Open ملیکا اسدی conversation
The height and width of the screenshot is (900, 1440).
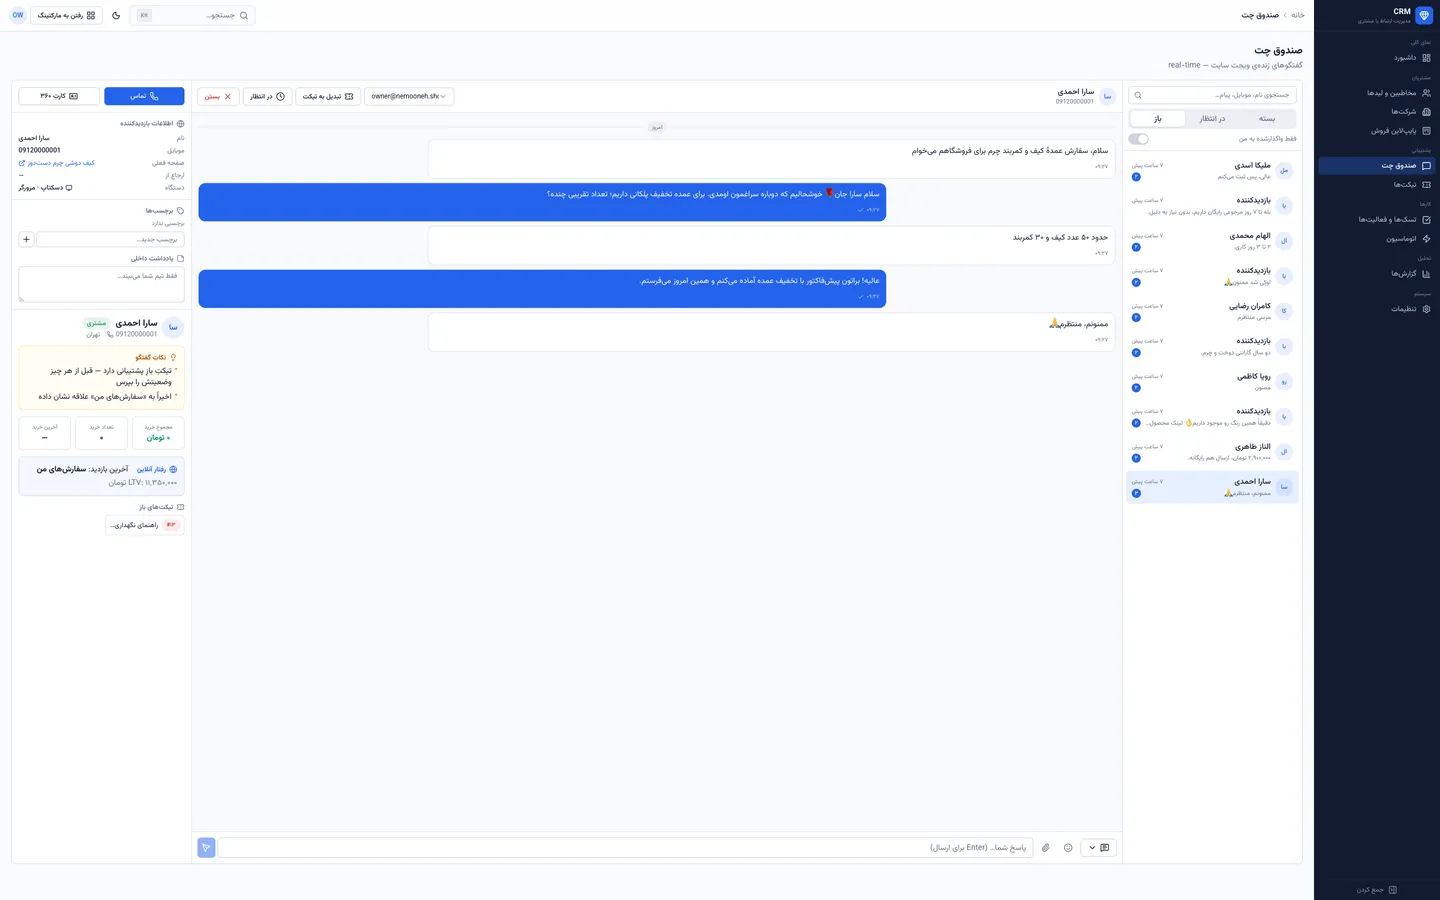(x=1212, y=171)
